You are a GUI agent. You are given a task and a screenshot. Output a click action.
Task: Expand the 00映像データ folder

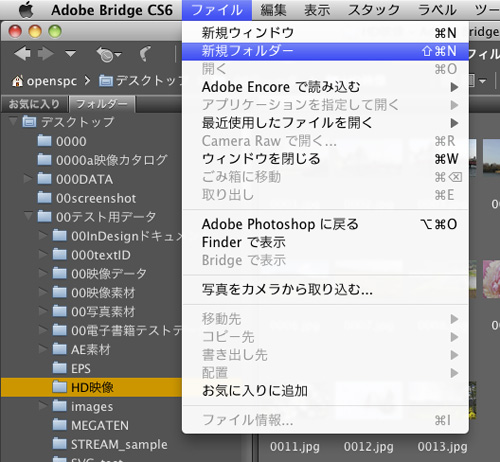[43, 273]
